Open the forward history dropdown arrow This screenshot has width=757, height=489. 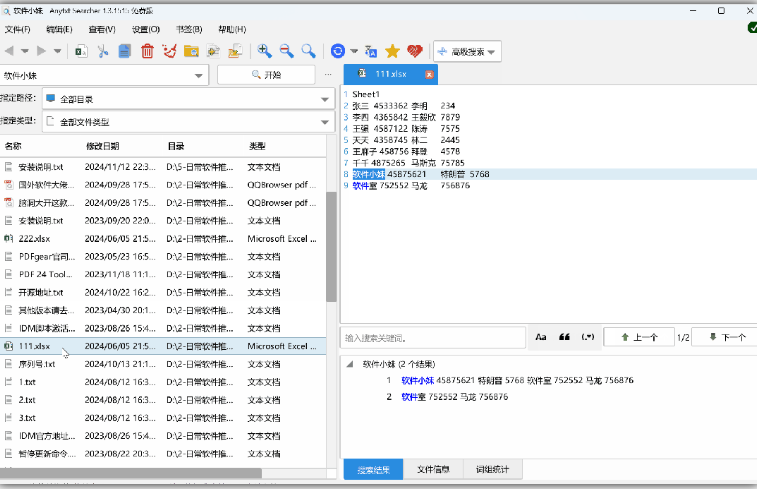click(57, 51)
